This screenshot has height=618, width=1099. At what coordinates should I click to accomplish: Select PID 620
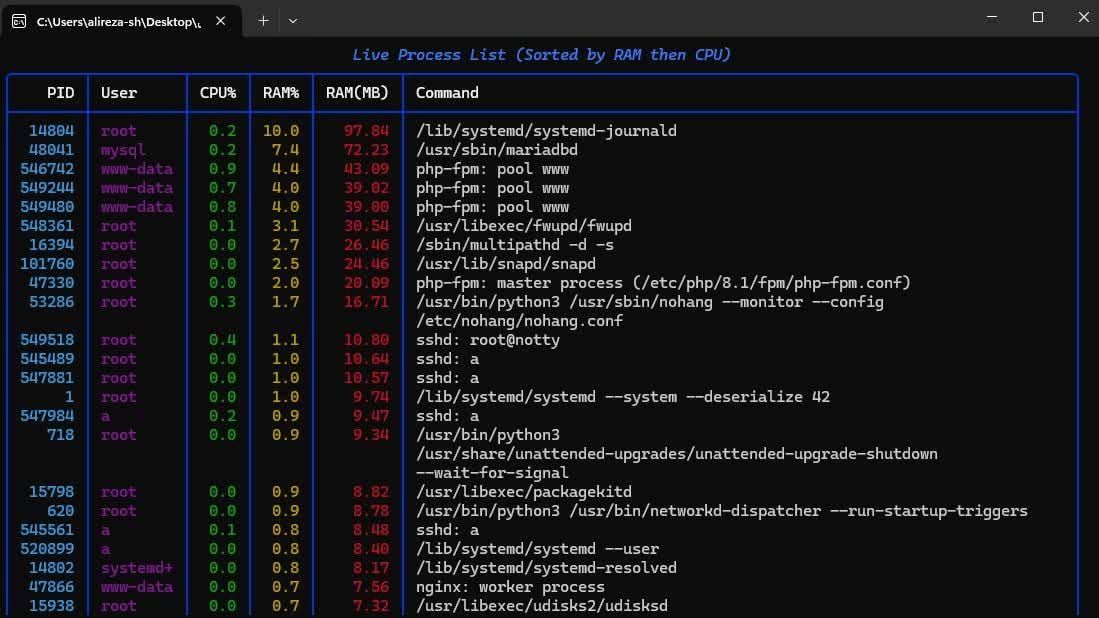point(60,511)
